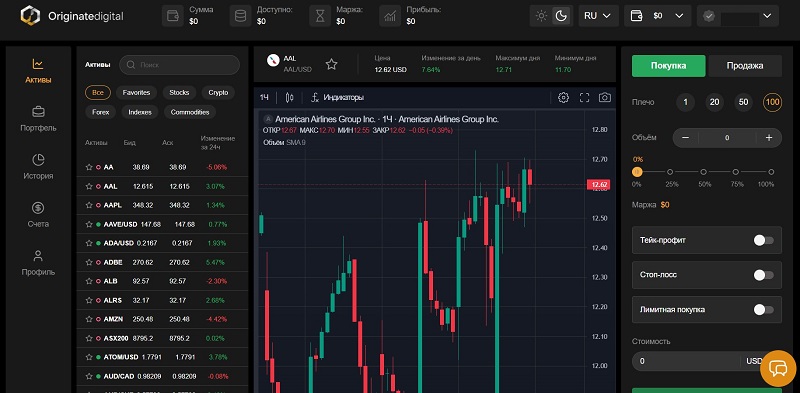Turn on Лимитная покупка switch
800x393 pixels.
(763, 310)
